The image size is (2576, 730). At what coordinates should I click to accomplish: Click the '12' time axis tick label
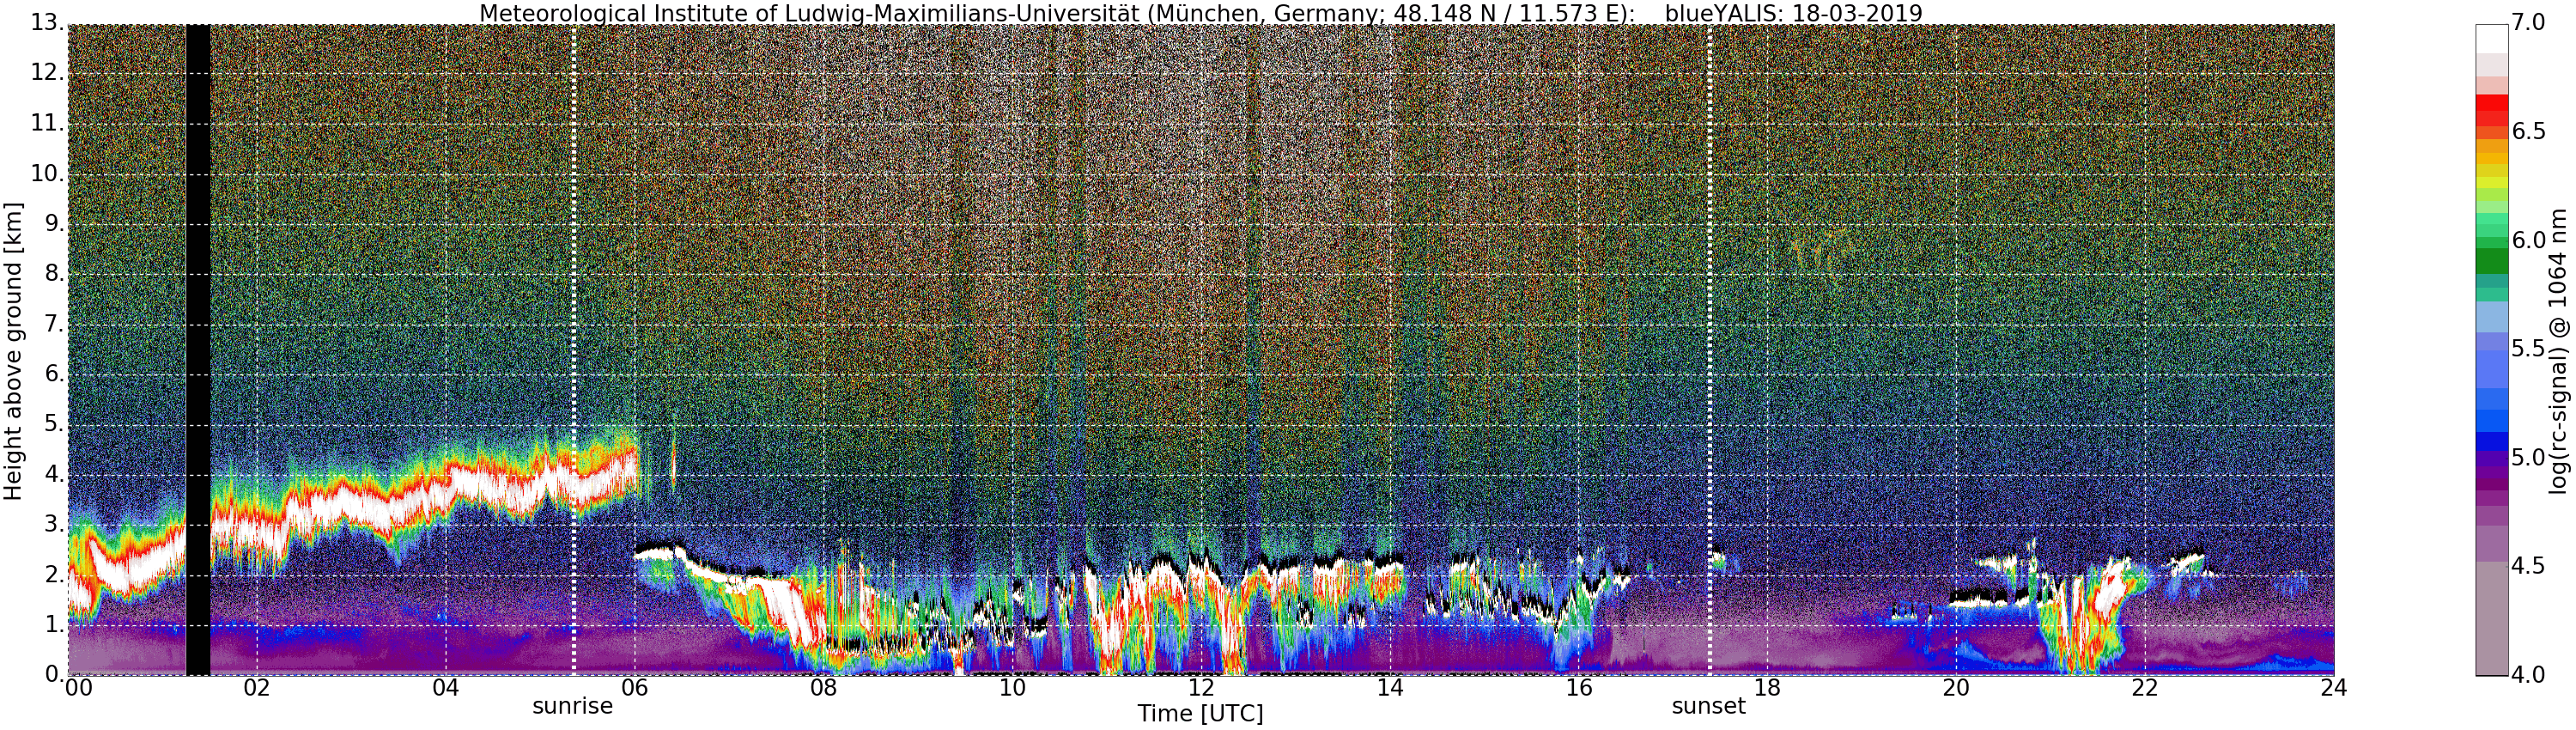[1202, 688]
